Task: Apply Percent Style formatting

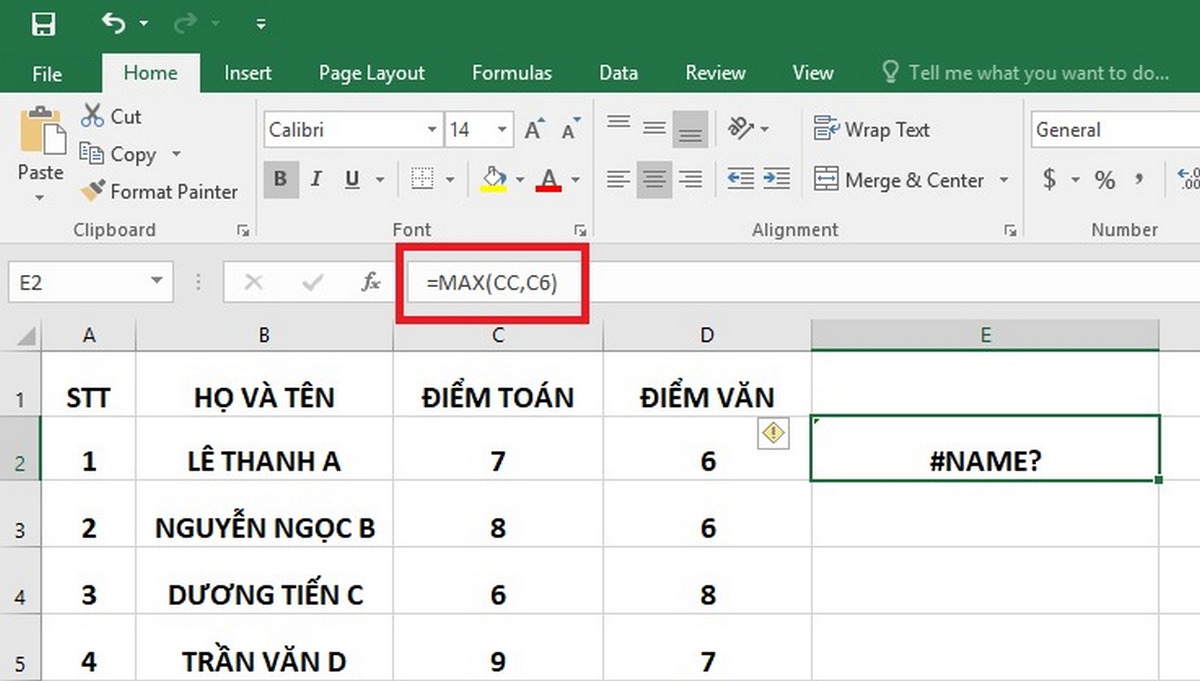Action: tap(1104, 181)
